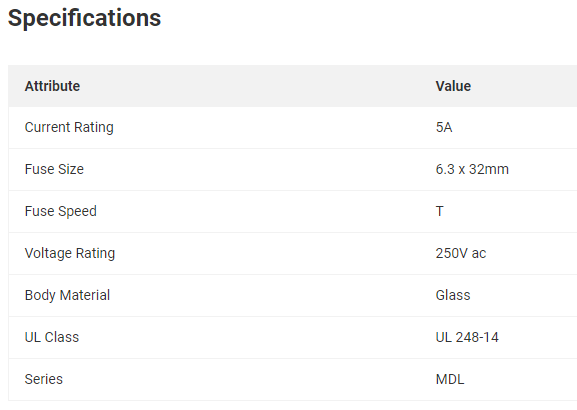
Task: Click the Current Rating attribute label
Action: 69,128
